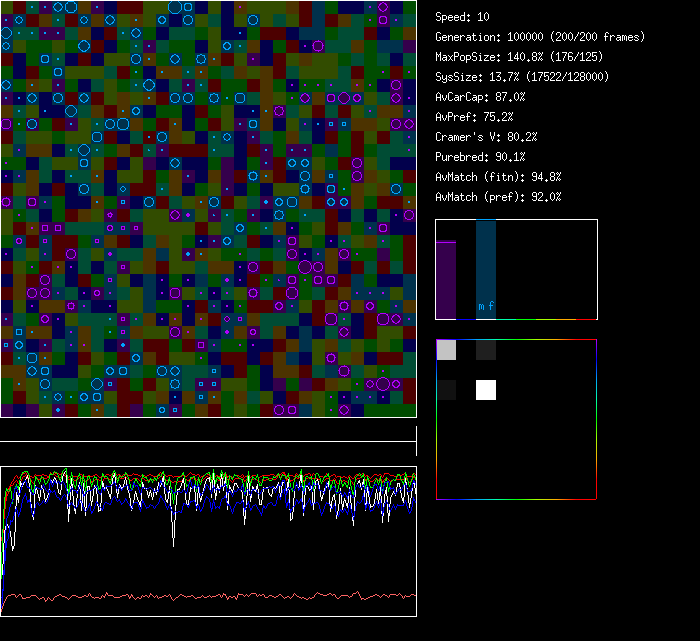Click the AvMatch (pref) statistic line
This screenshot has width=700, height=641.
[x=498, y=197]
